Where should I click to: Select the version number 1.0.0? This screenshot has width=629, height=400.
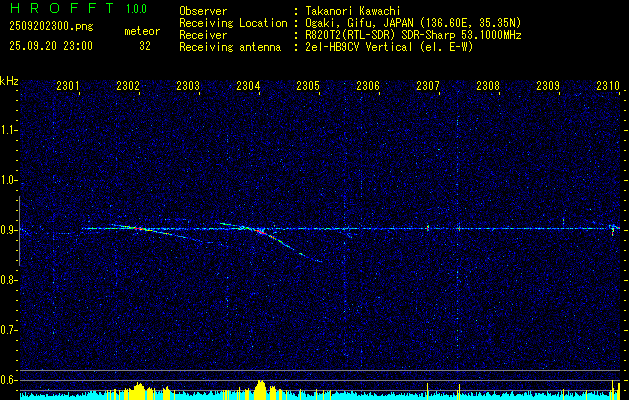136,9
